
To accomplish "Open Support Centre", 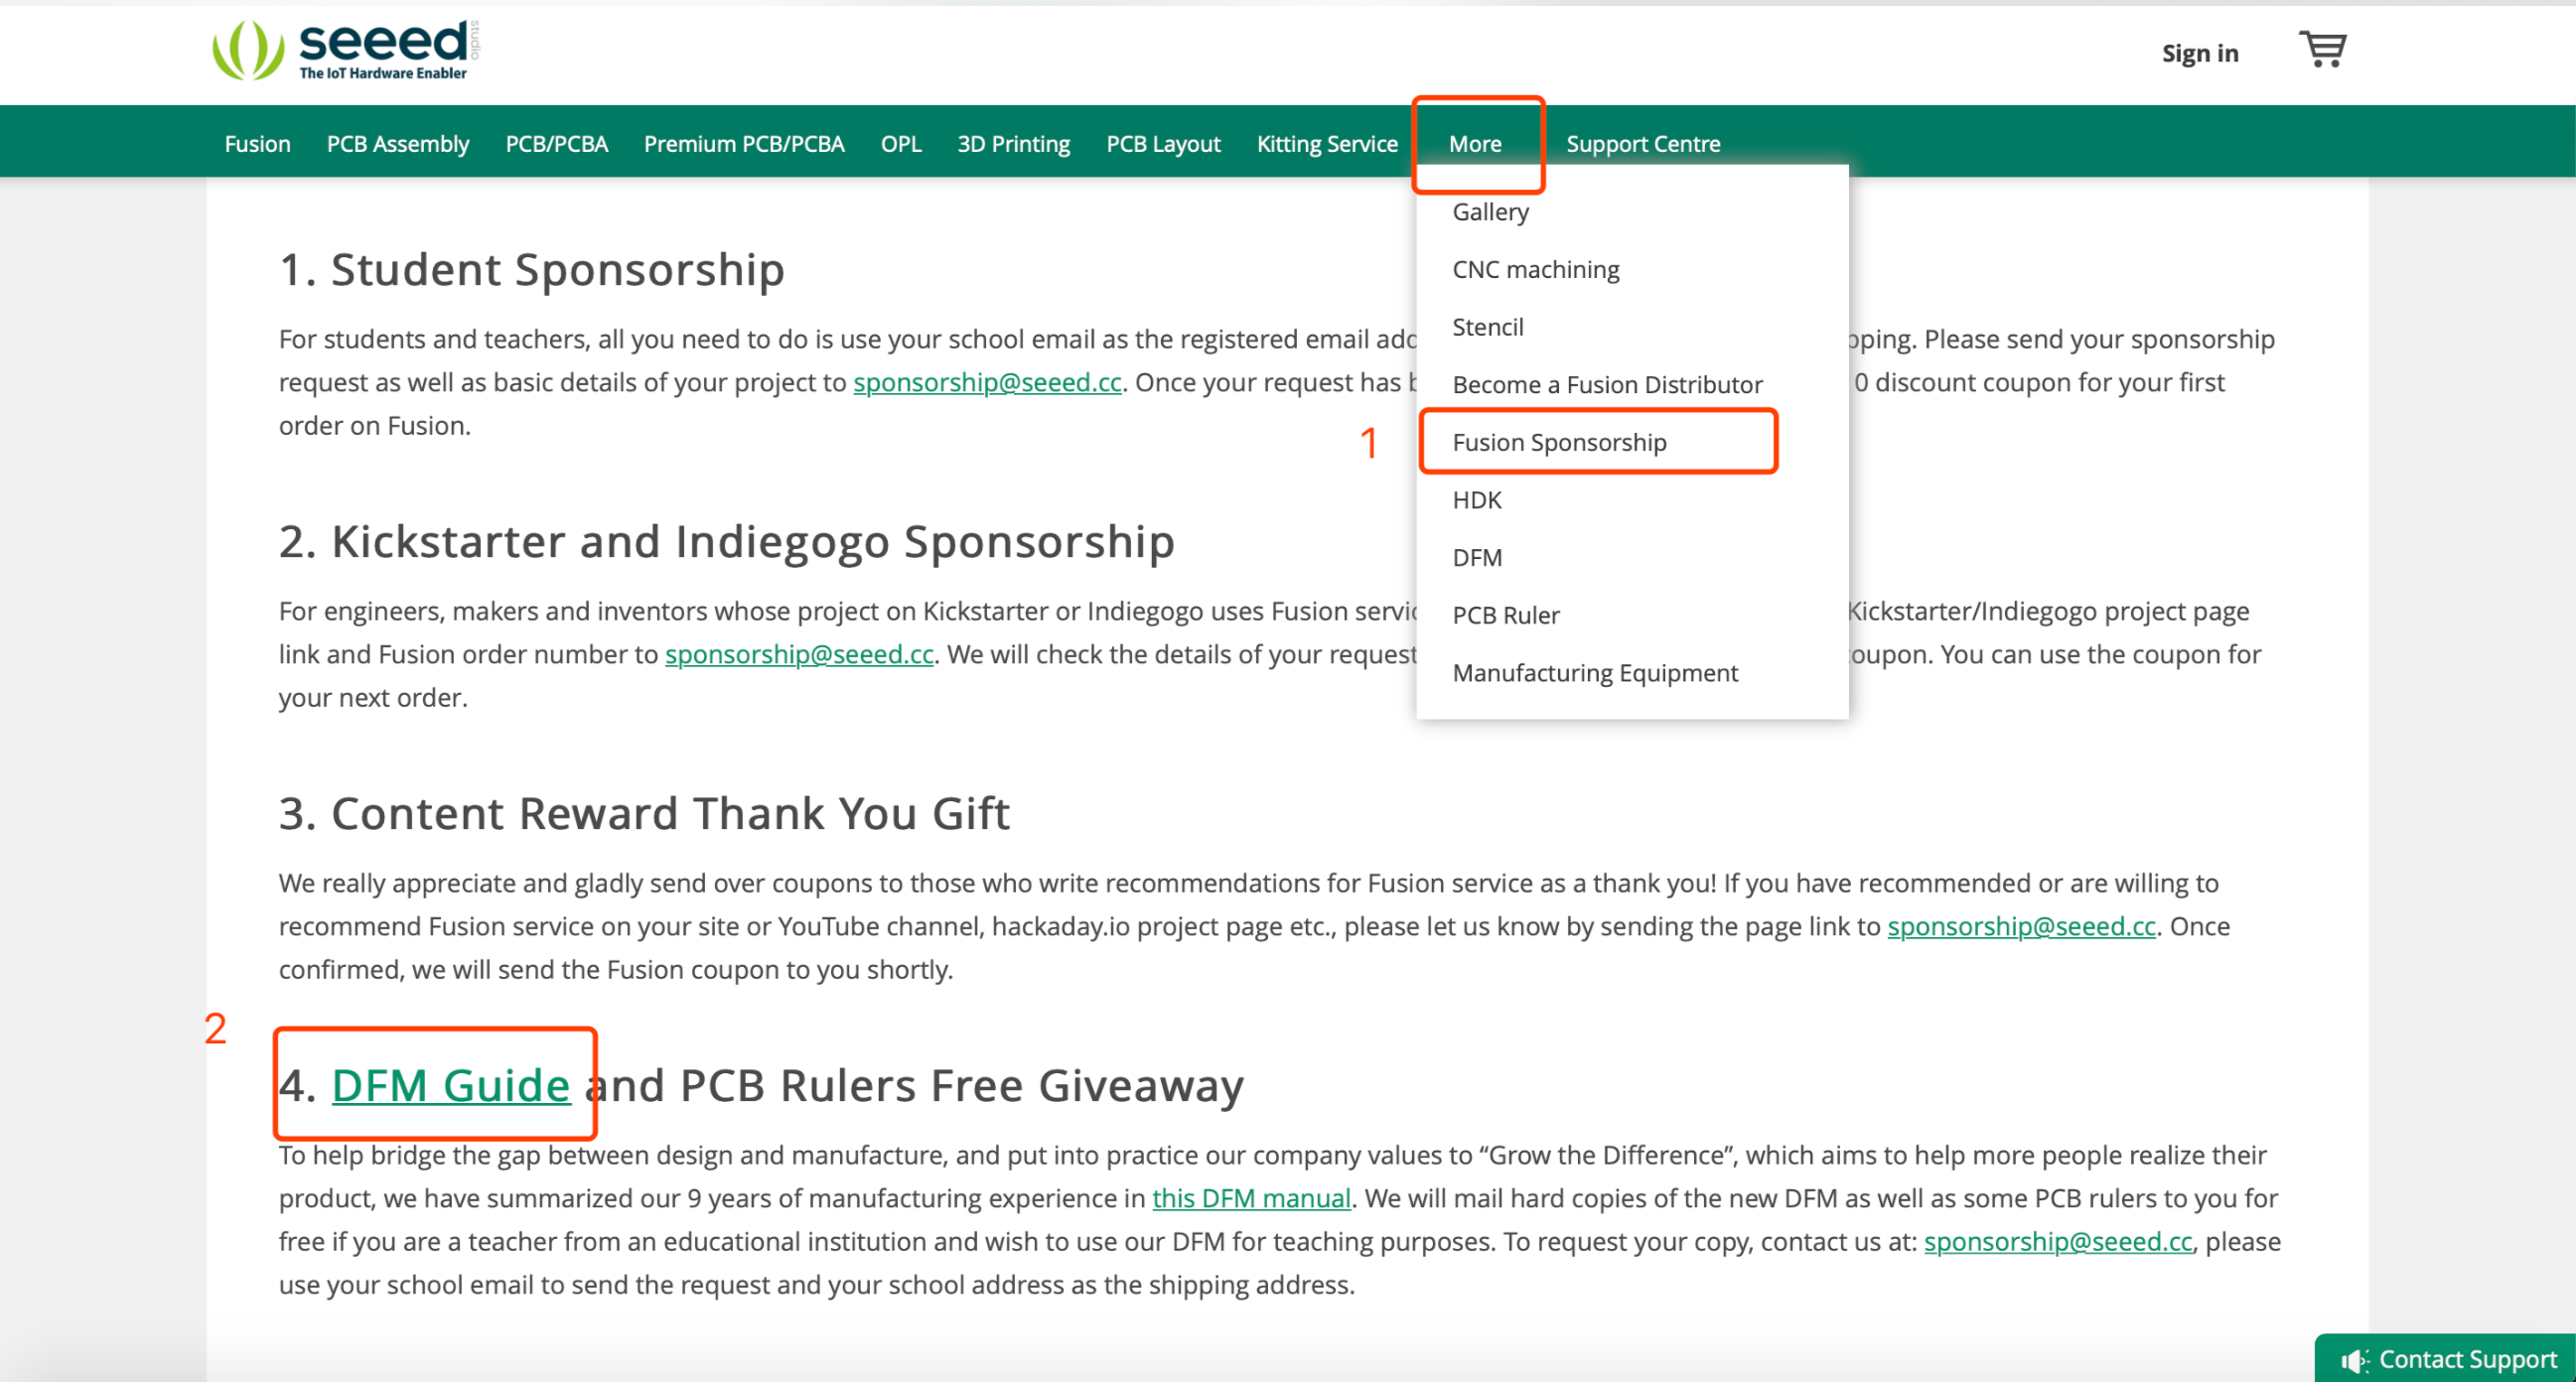I will 1642,144.
